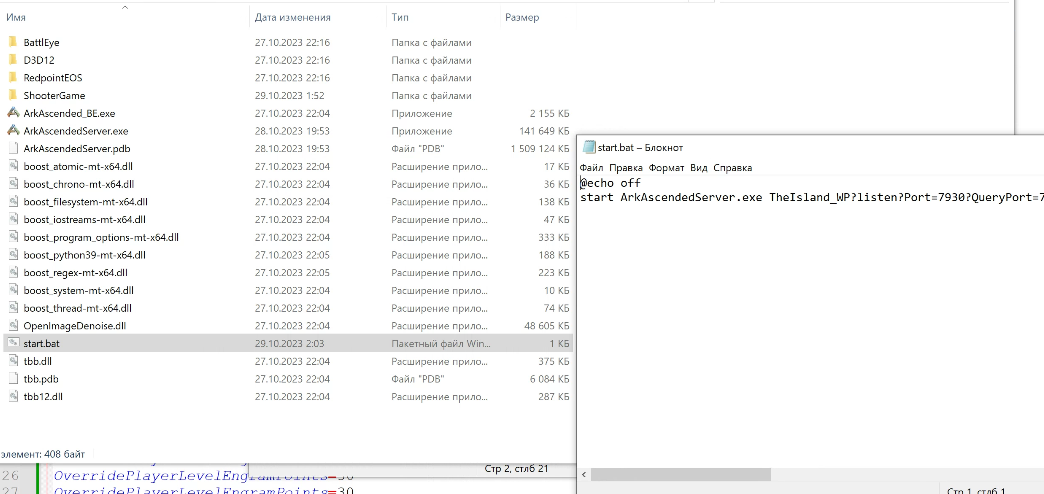Click the '48 605 КБ' size value

[x=547, y=326]
